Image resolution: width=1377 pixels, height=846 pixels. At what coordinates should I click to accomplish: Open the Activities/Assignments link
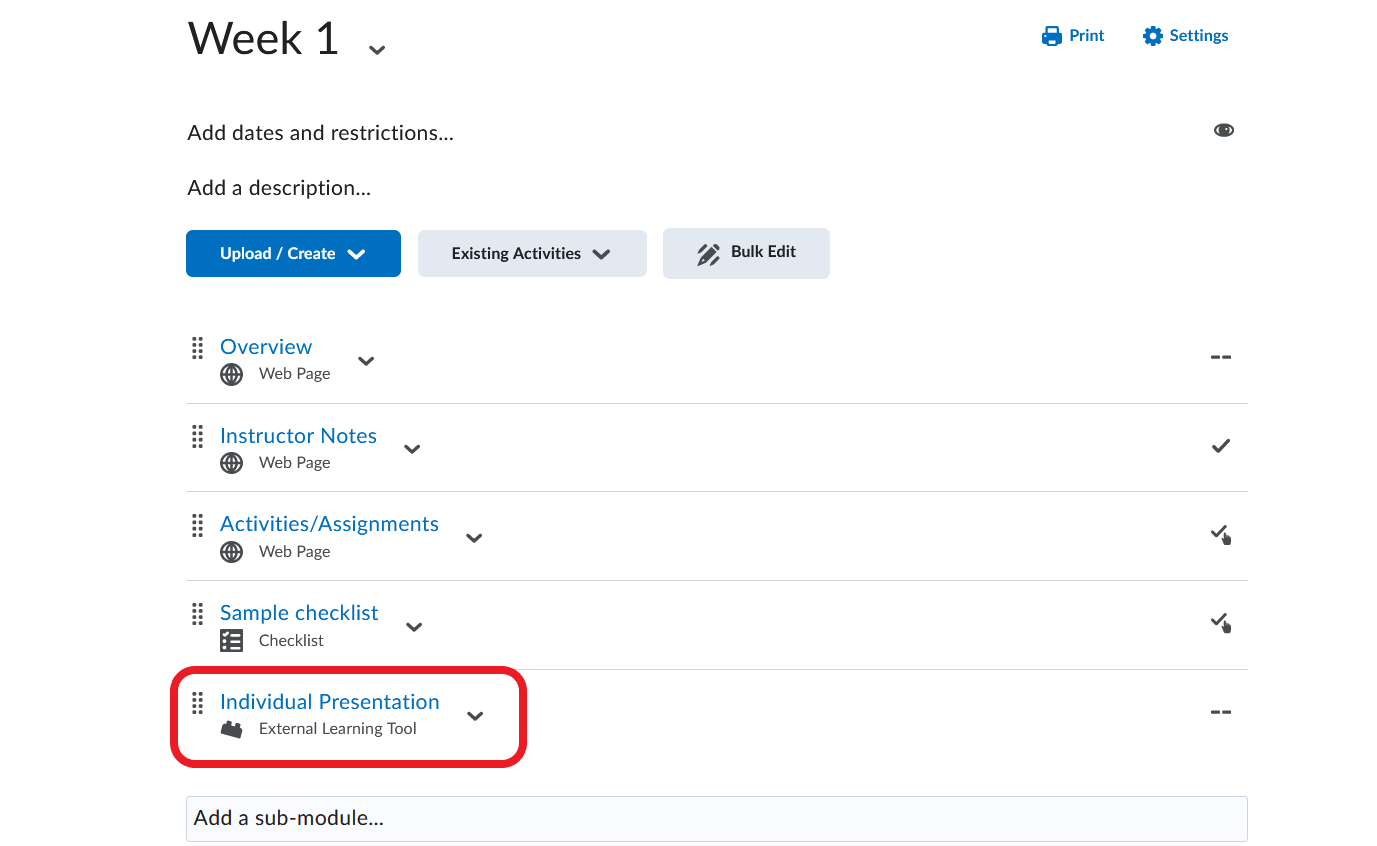pyautogui.click(x=329, y=524)
